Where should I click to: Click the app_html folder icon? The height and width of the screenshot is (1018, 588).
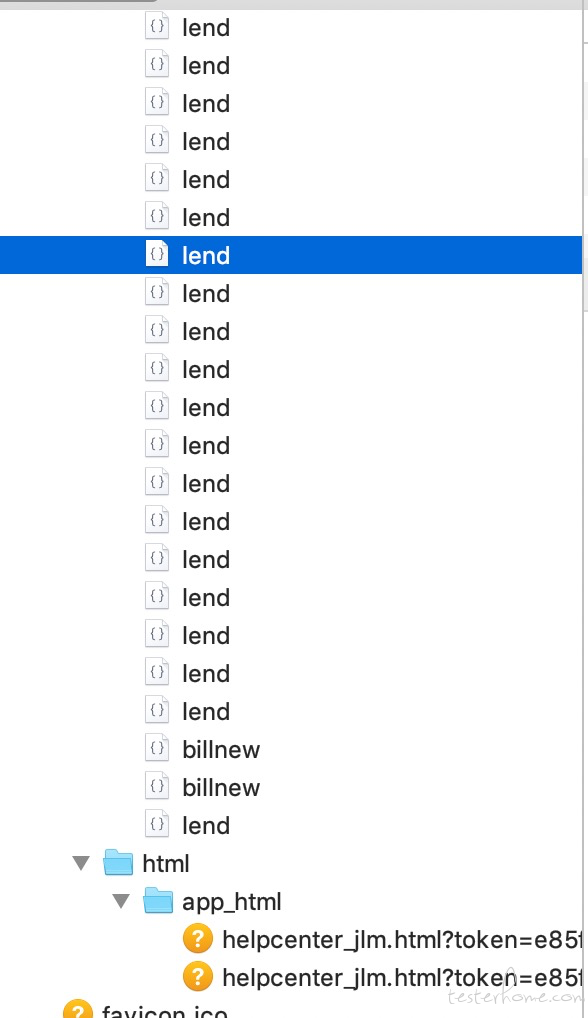click(158, 900)
